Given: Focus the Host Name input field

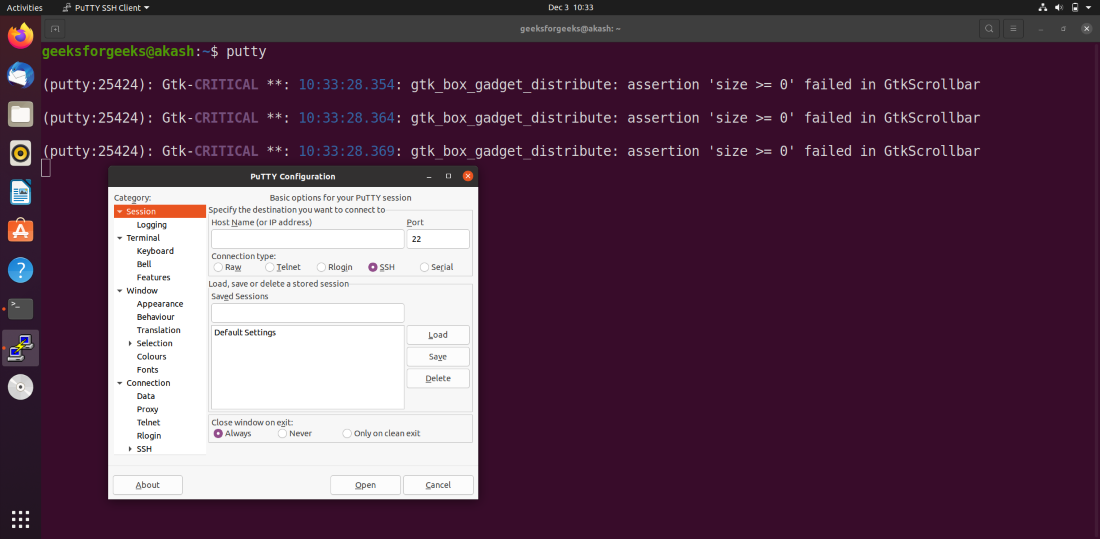Looking at the screenshot, I should point(308,239).
